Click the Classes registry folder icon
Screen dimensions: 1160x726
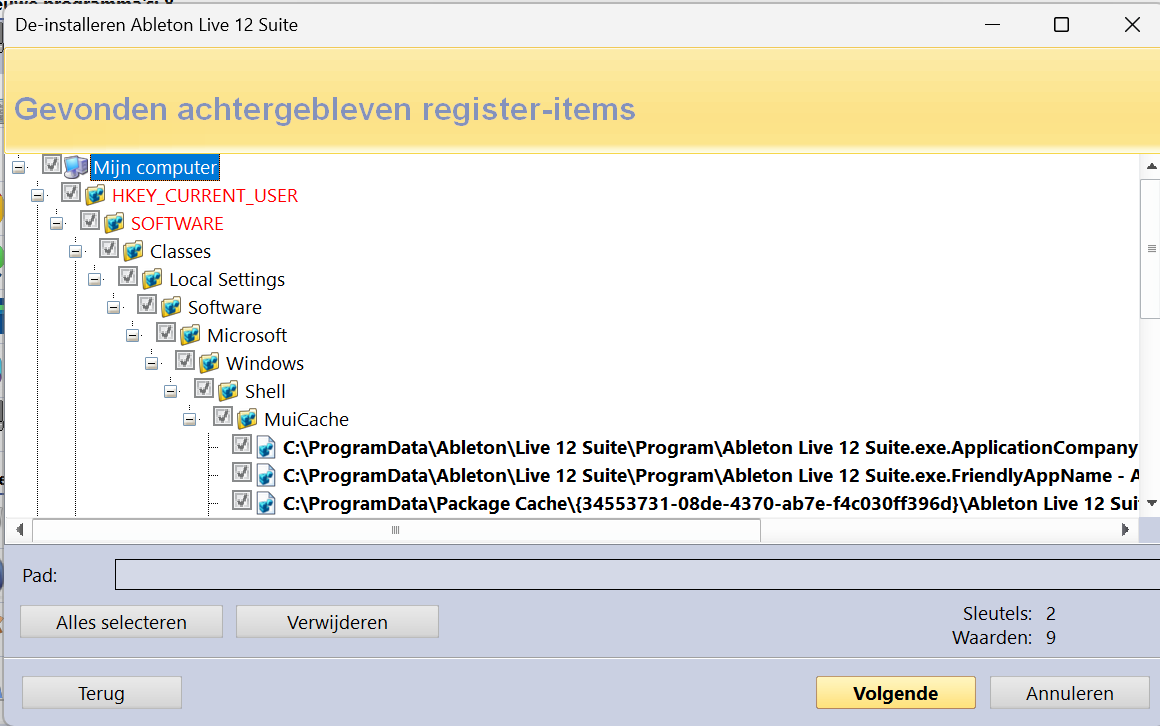pos(133,251)
